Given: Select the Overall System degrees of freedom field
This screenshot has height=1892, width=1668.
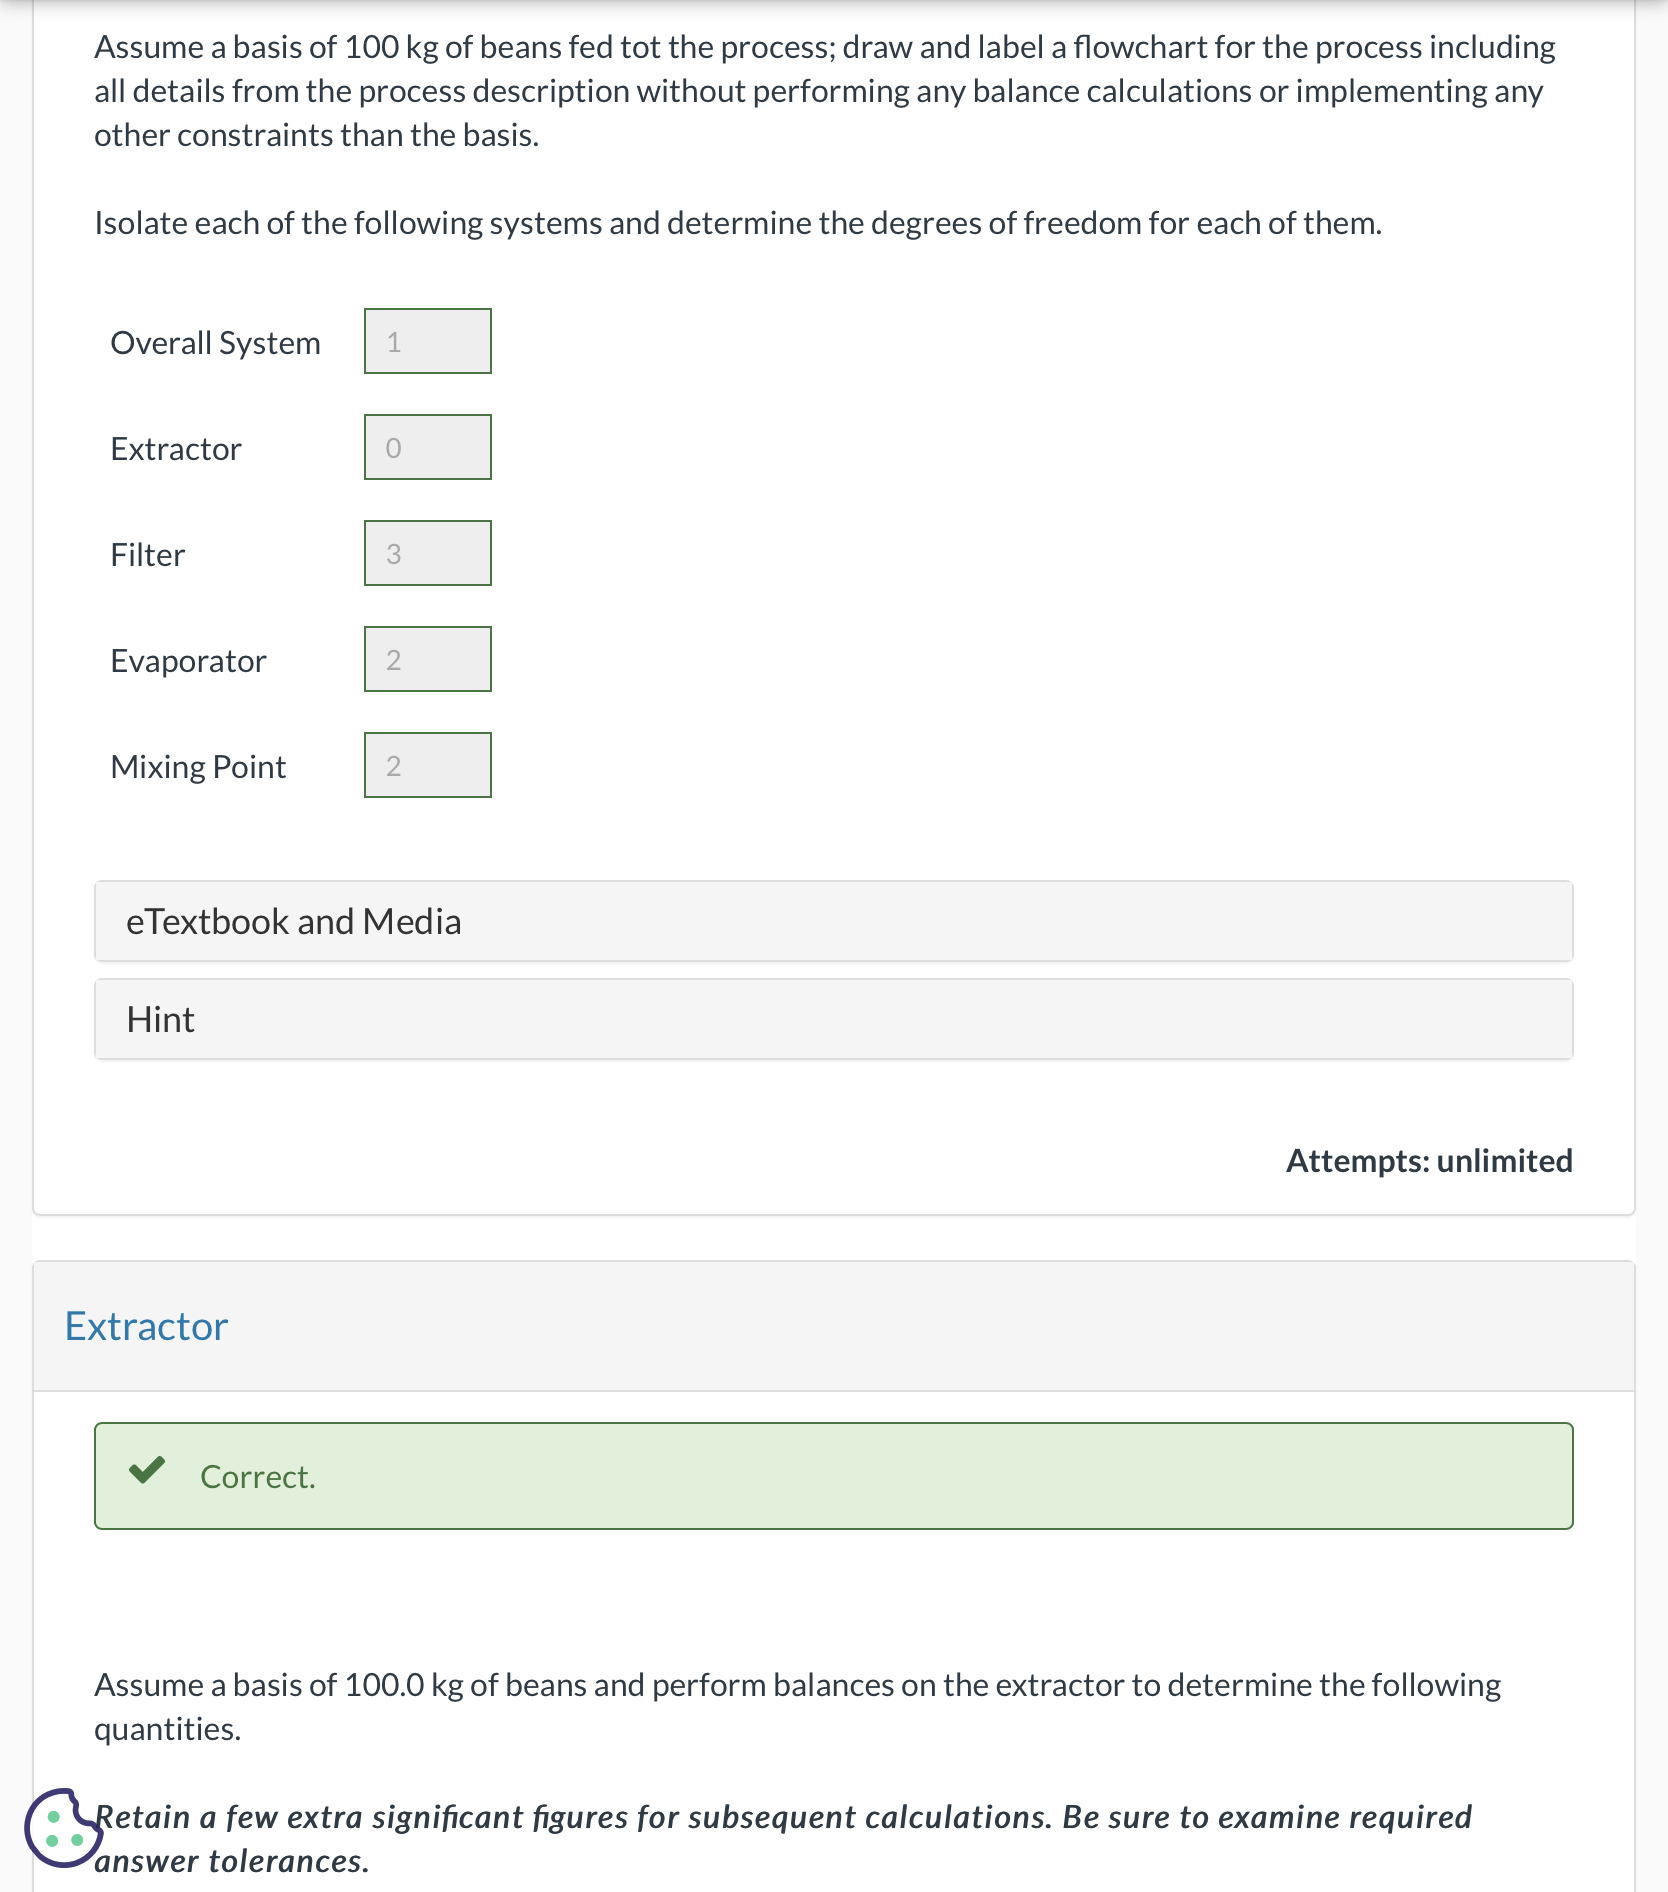Looking at the screenshot, I should (427, 342).
